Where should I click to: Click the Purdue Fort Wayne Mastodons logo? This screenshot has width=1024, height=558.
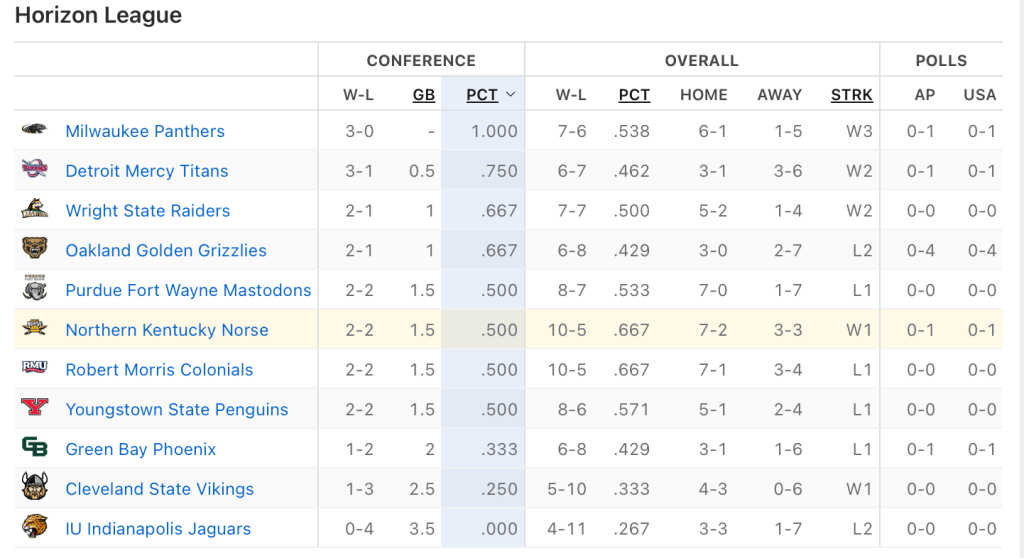tap(34, 289)
